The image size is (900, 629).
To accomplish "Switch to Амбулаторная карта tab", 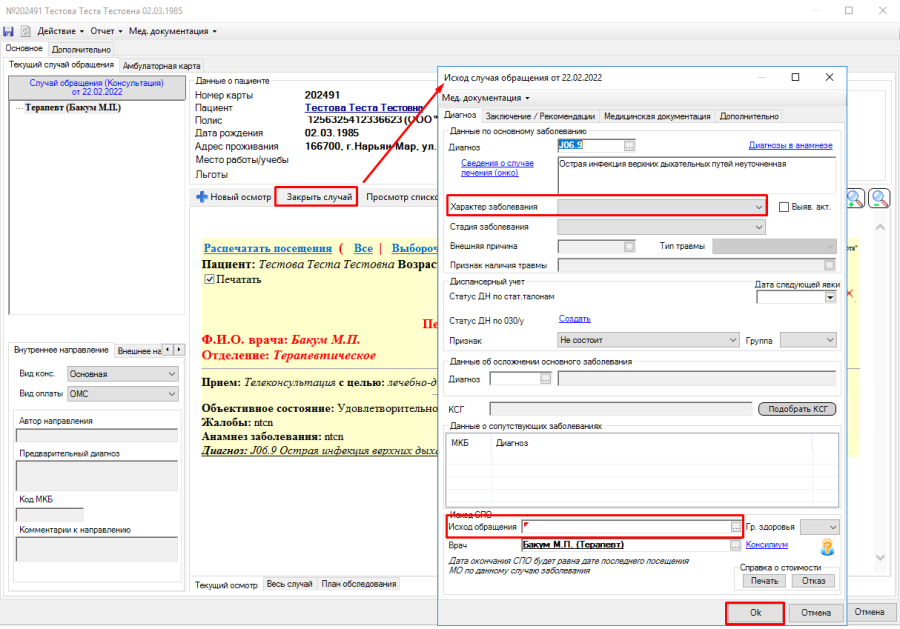I will [161, 65].
